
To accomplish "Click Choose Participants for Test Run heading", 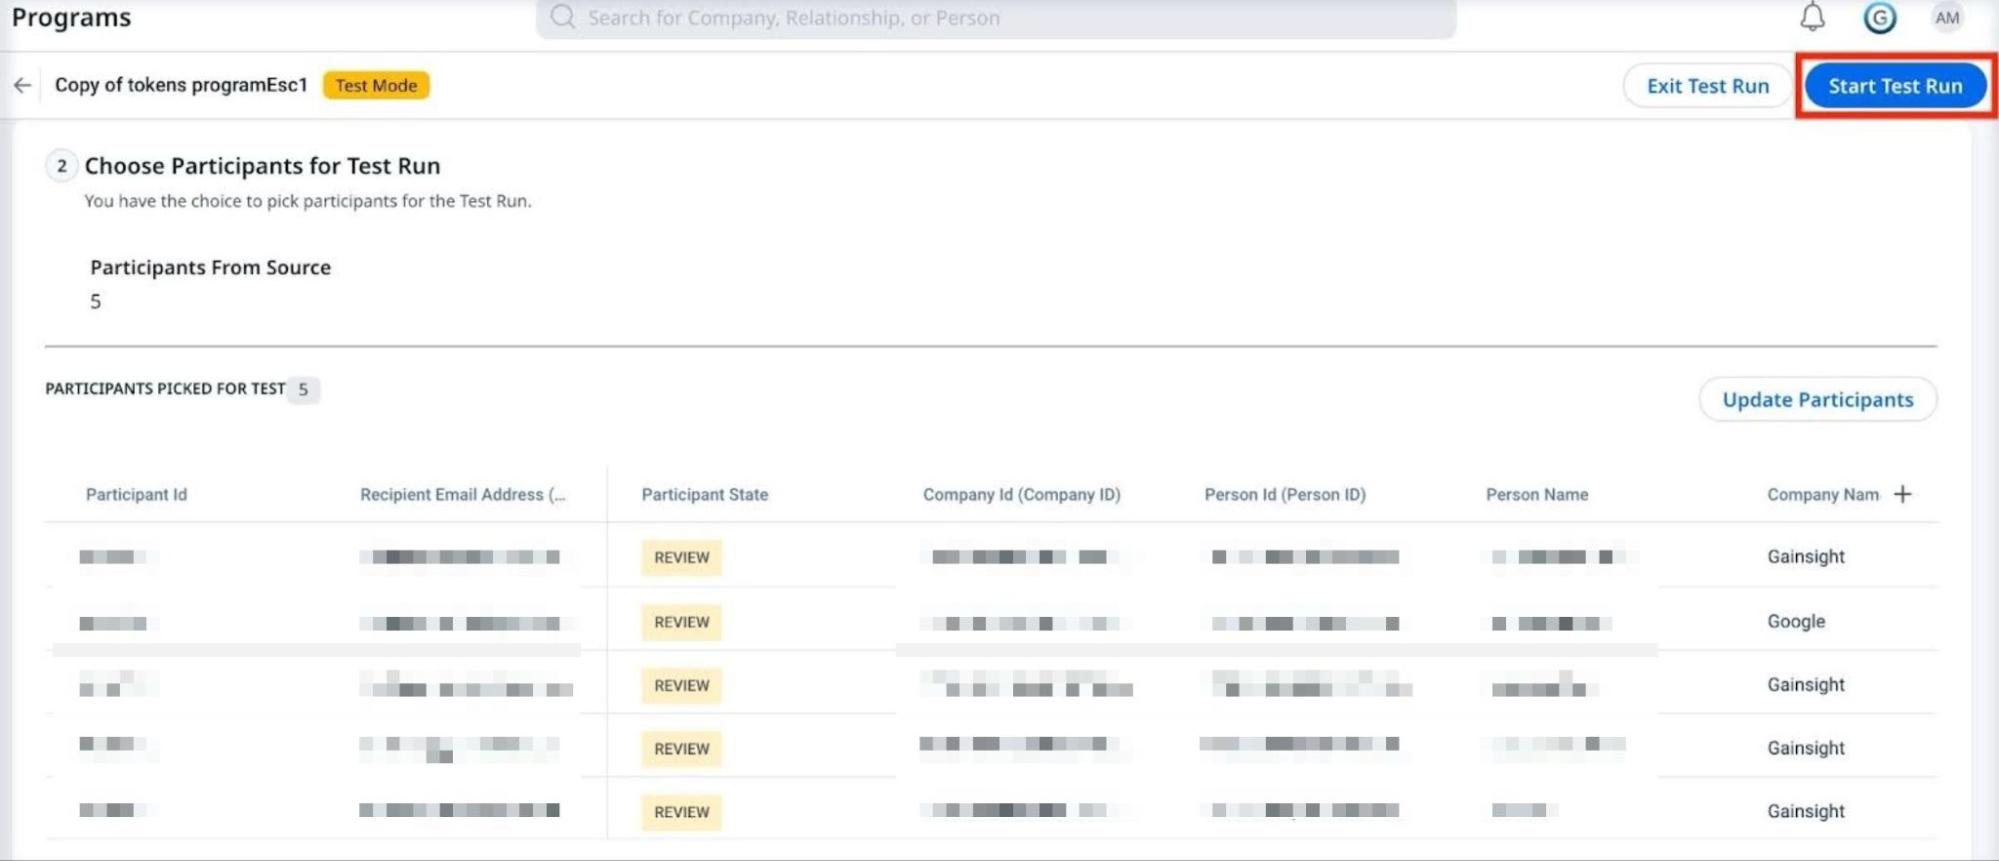I will coord(262,166).
